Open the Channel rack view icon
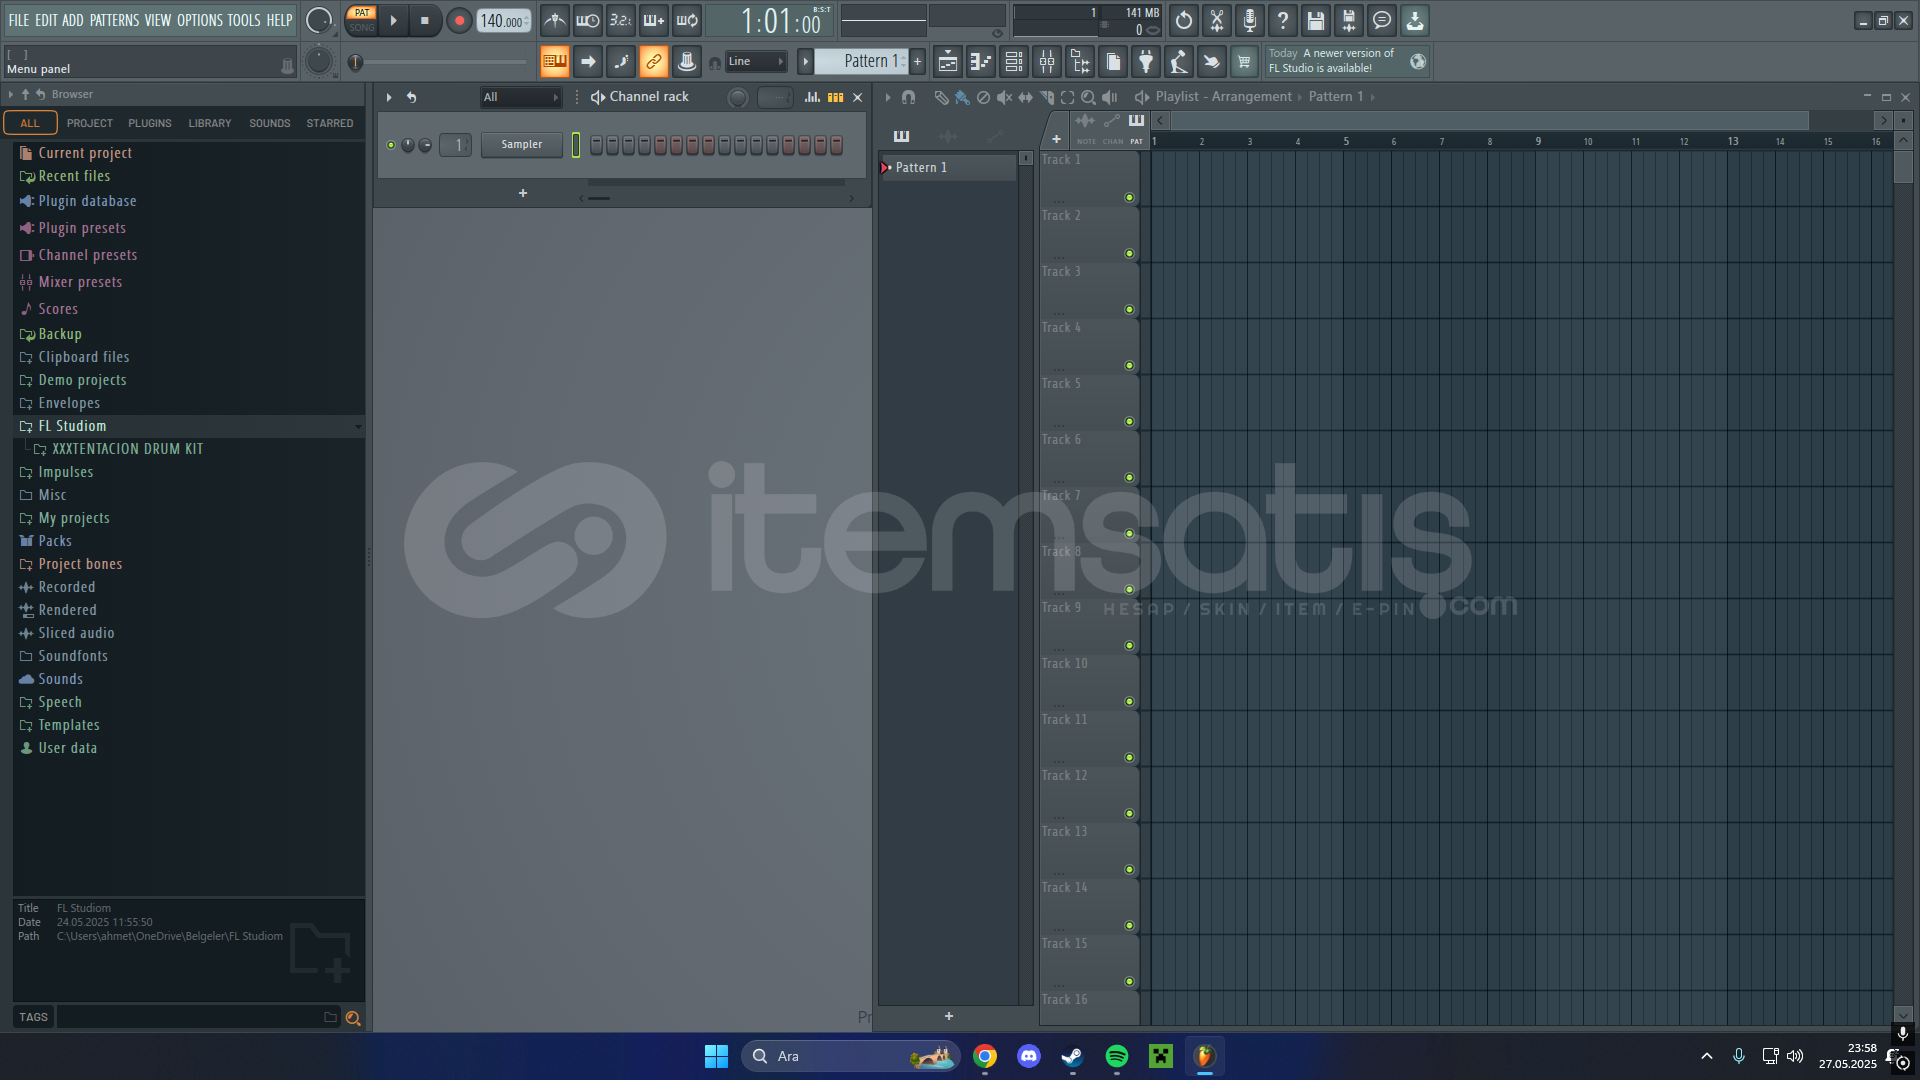This screenshot has width=1920, height=1080. [x=1014, y=62]
